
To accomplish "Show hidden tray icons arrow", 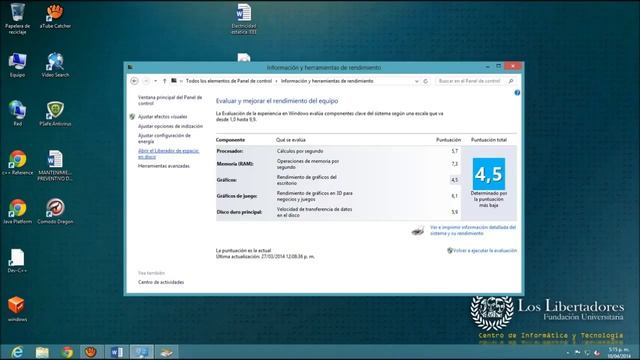I will (x=567, y=353).
